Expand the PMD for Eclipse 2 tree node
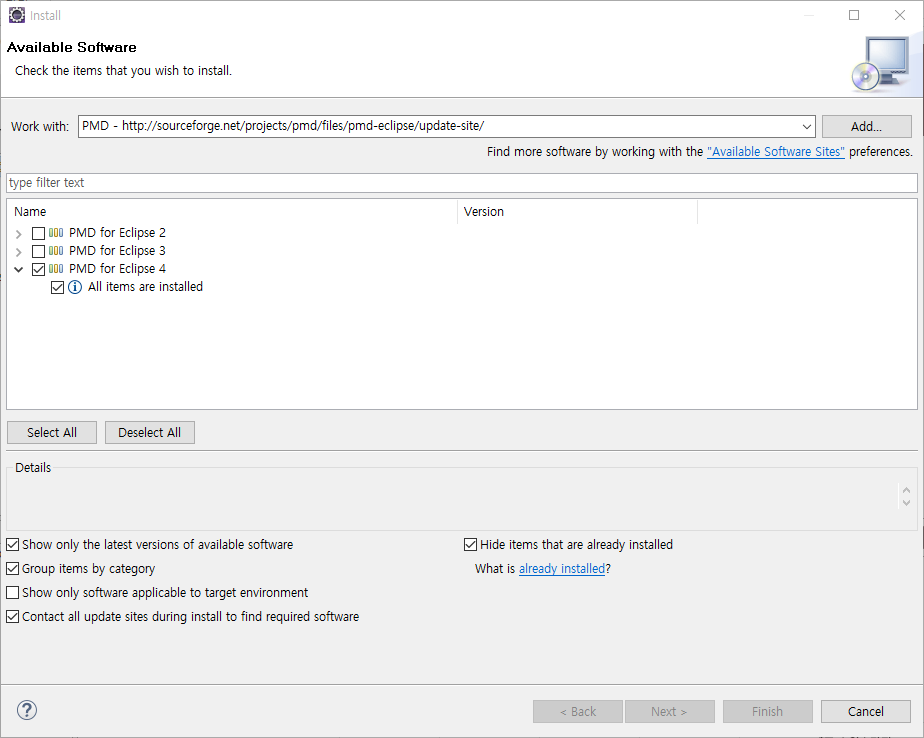 coord(18,233)
